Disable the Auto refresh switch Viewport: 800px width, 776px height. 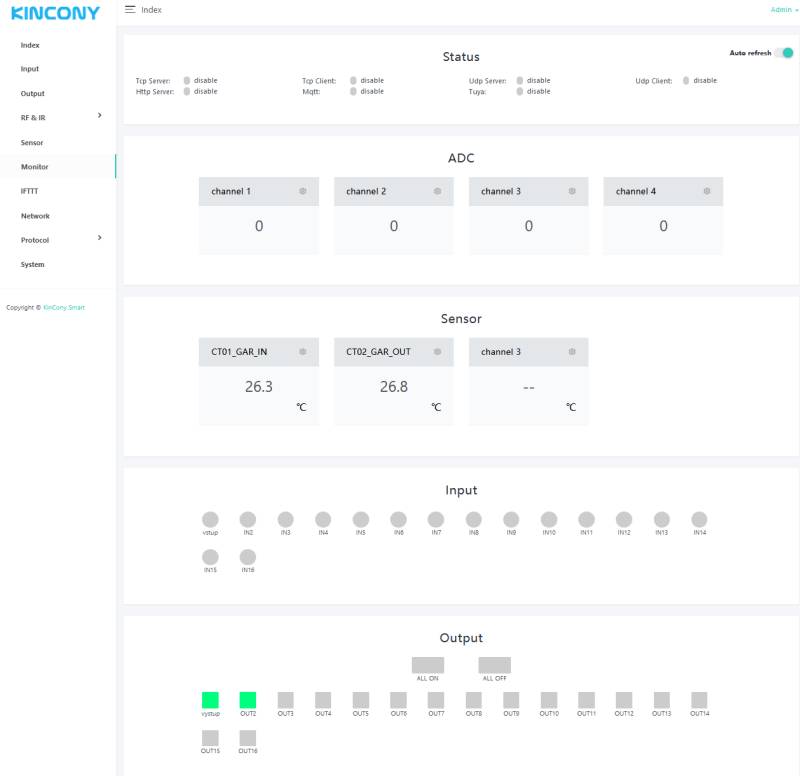784,53
